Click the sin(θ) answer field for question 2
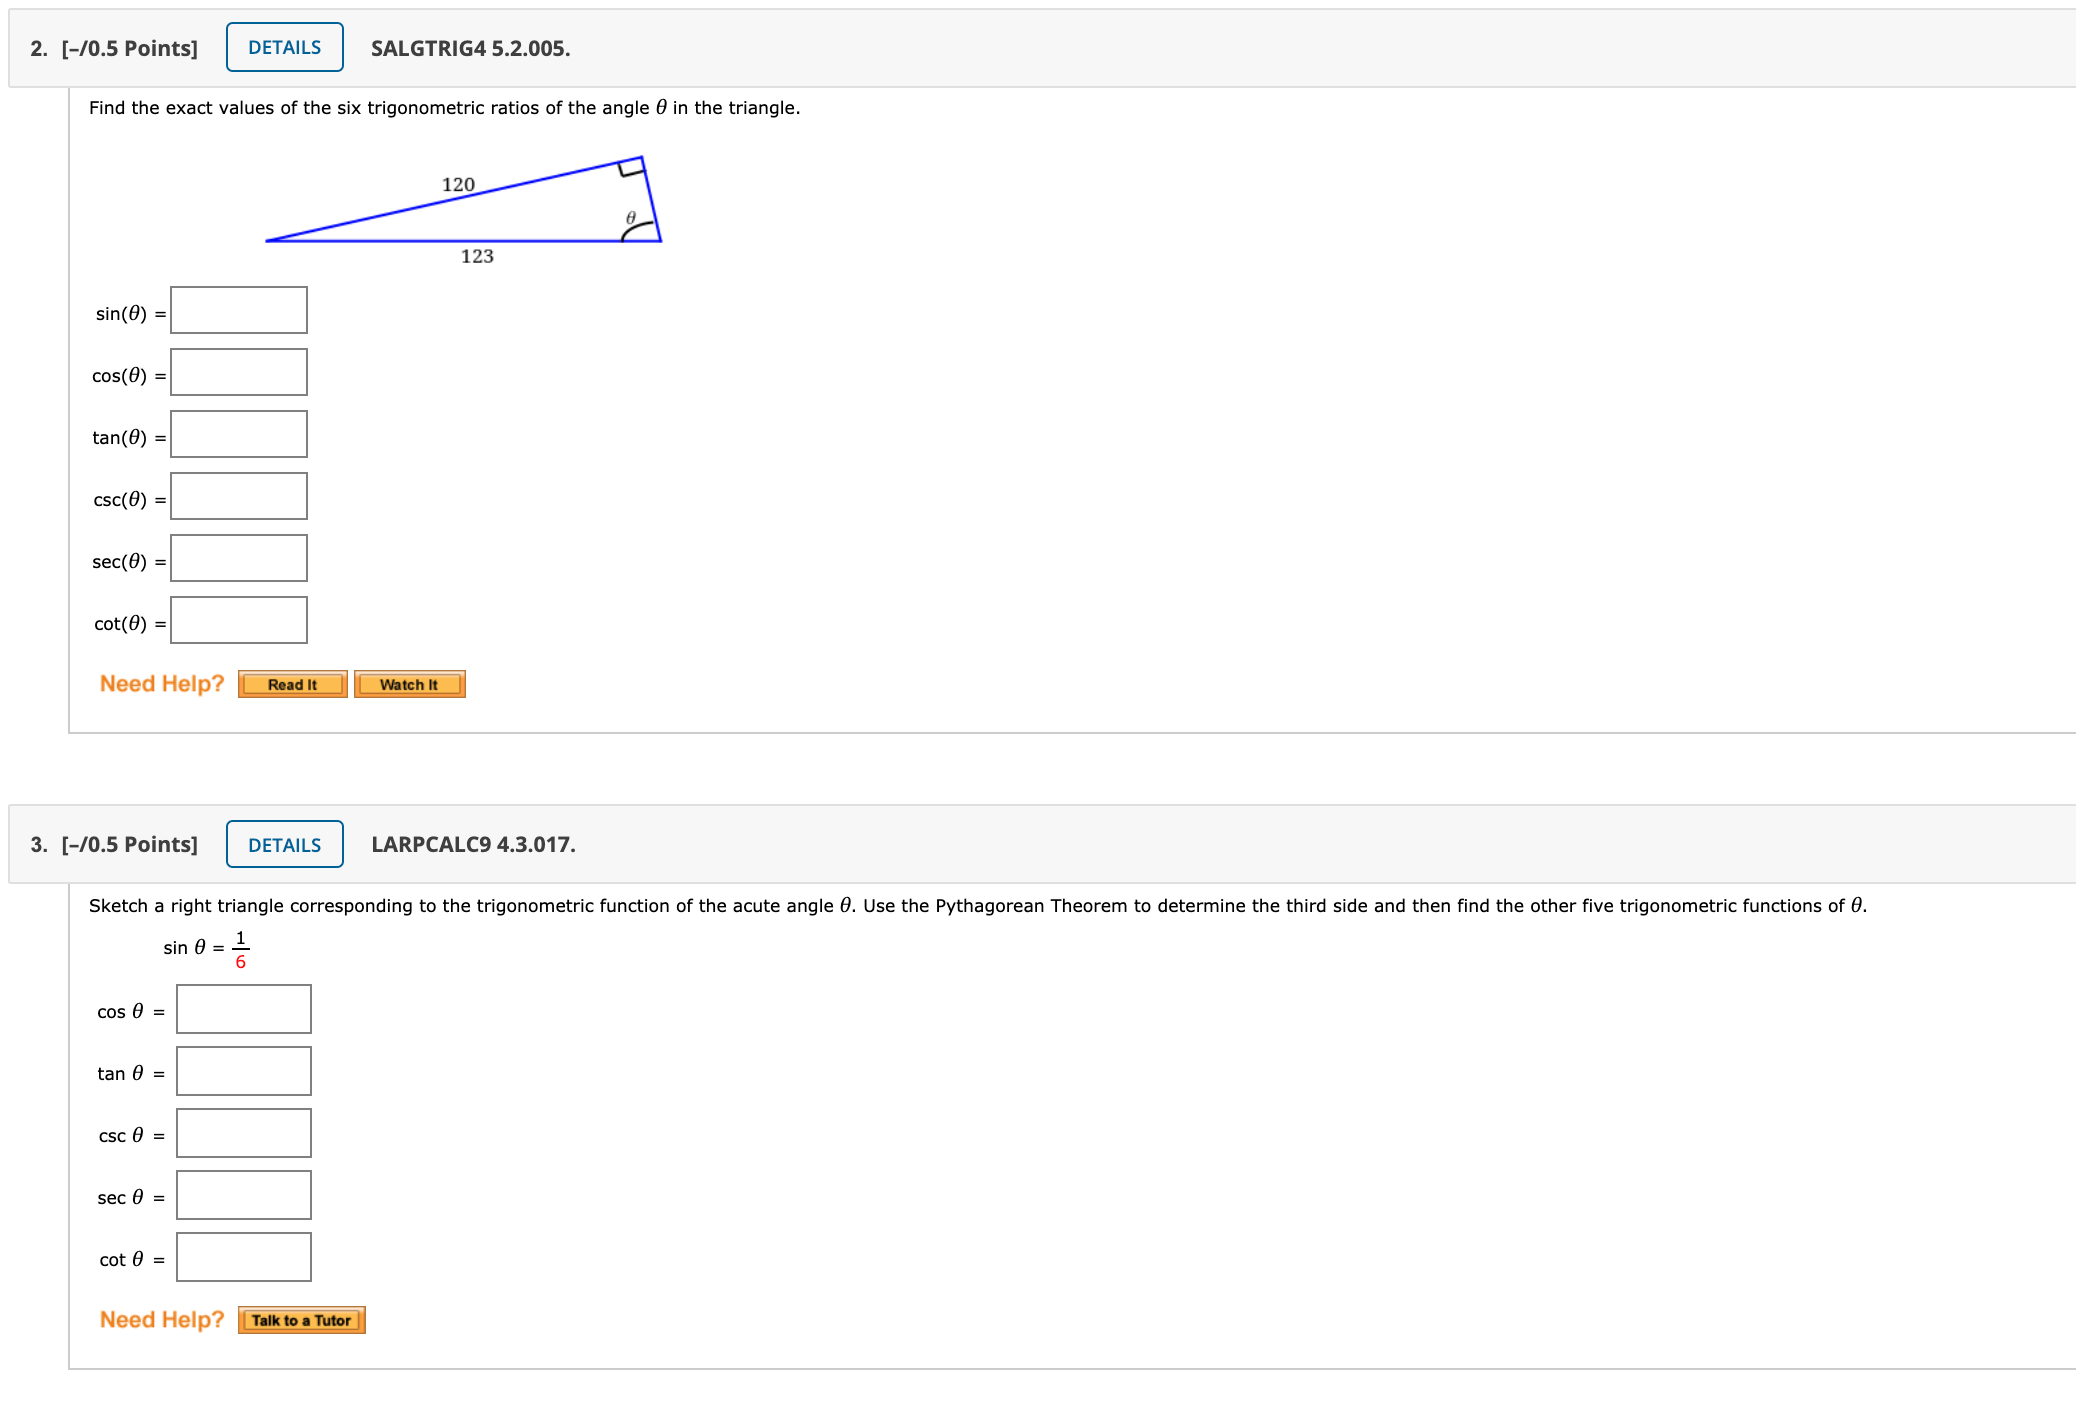2076x1404 pixels. pos(238,309)
